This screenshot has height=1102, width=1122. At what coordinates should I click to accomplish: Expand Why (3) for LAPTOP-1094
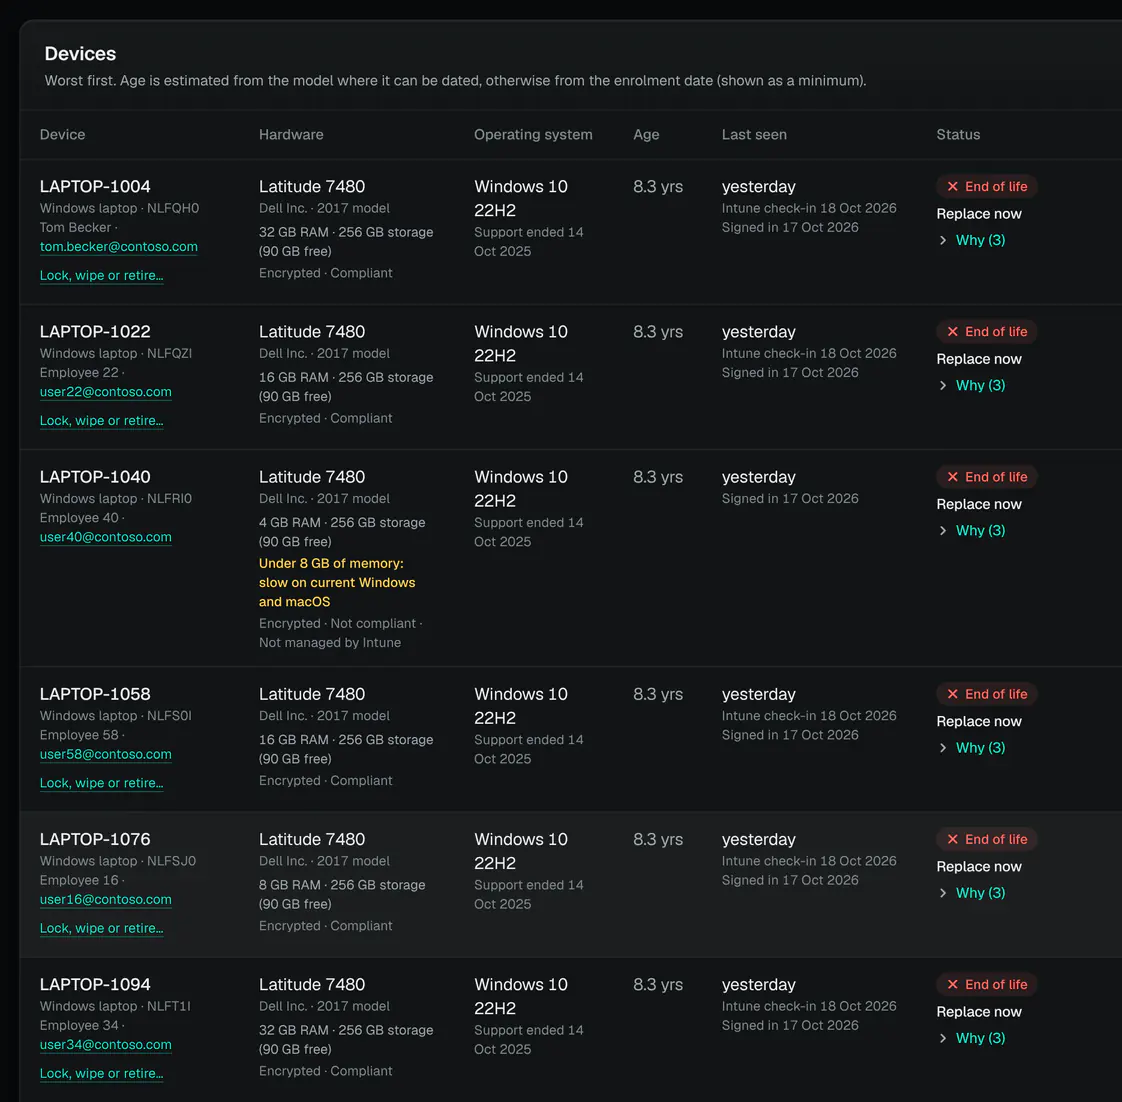(x=972, y=1038)
